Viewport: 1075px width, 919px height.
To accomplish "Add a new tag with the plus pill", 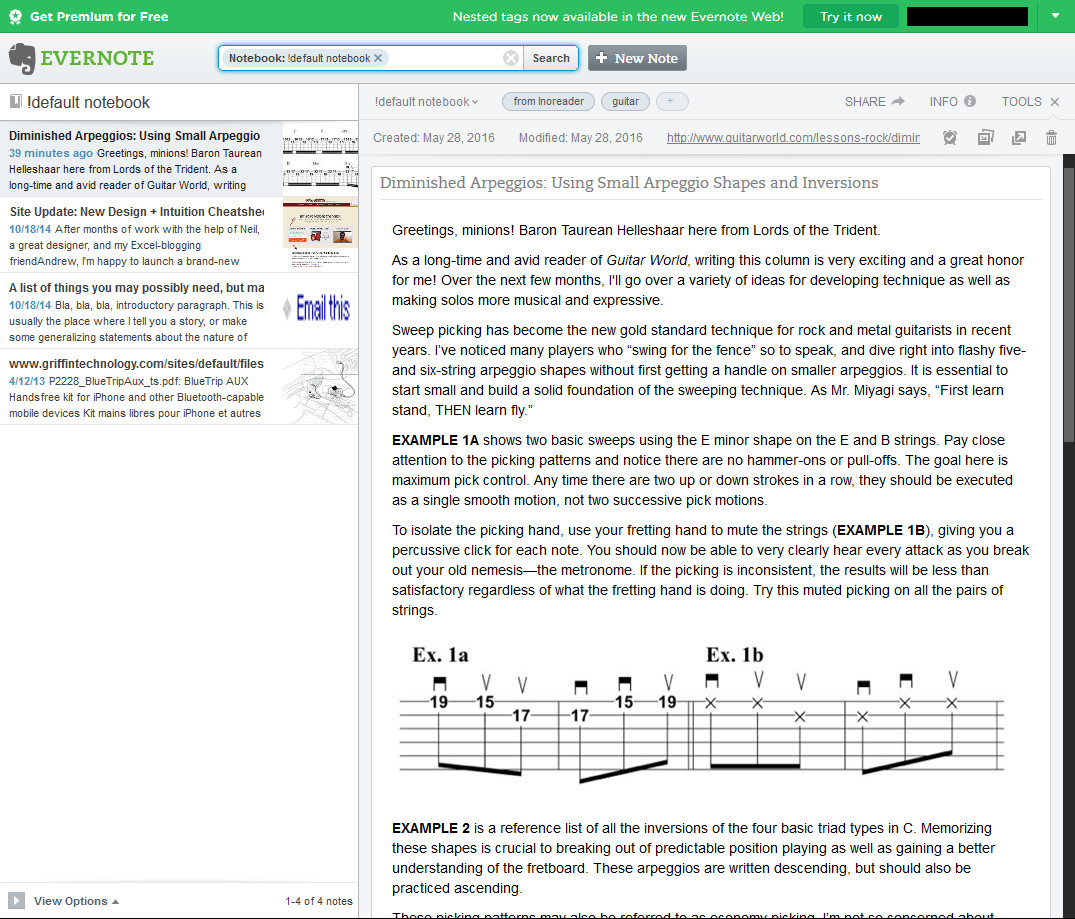I will pos(672,102).
